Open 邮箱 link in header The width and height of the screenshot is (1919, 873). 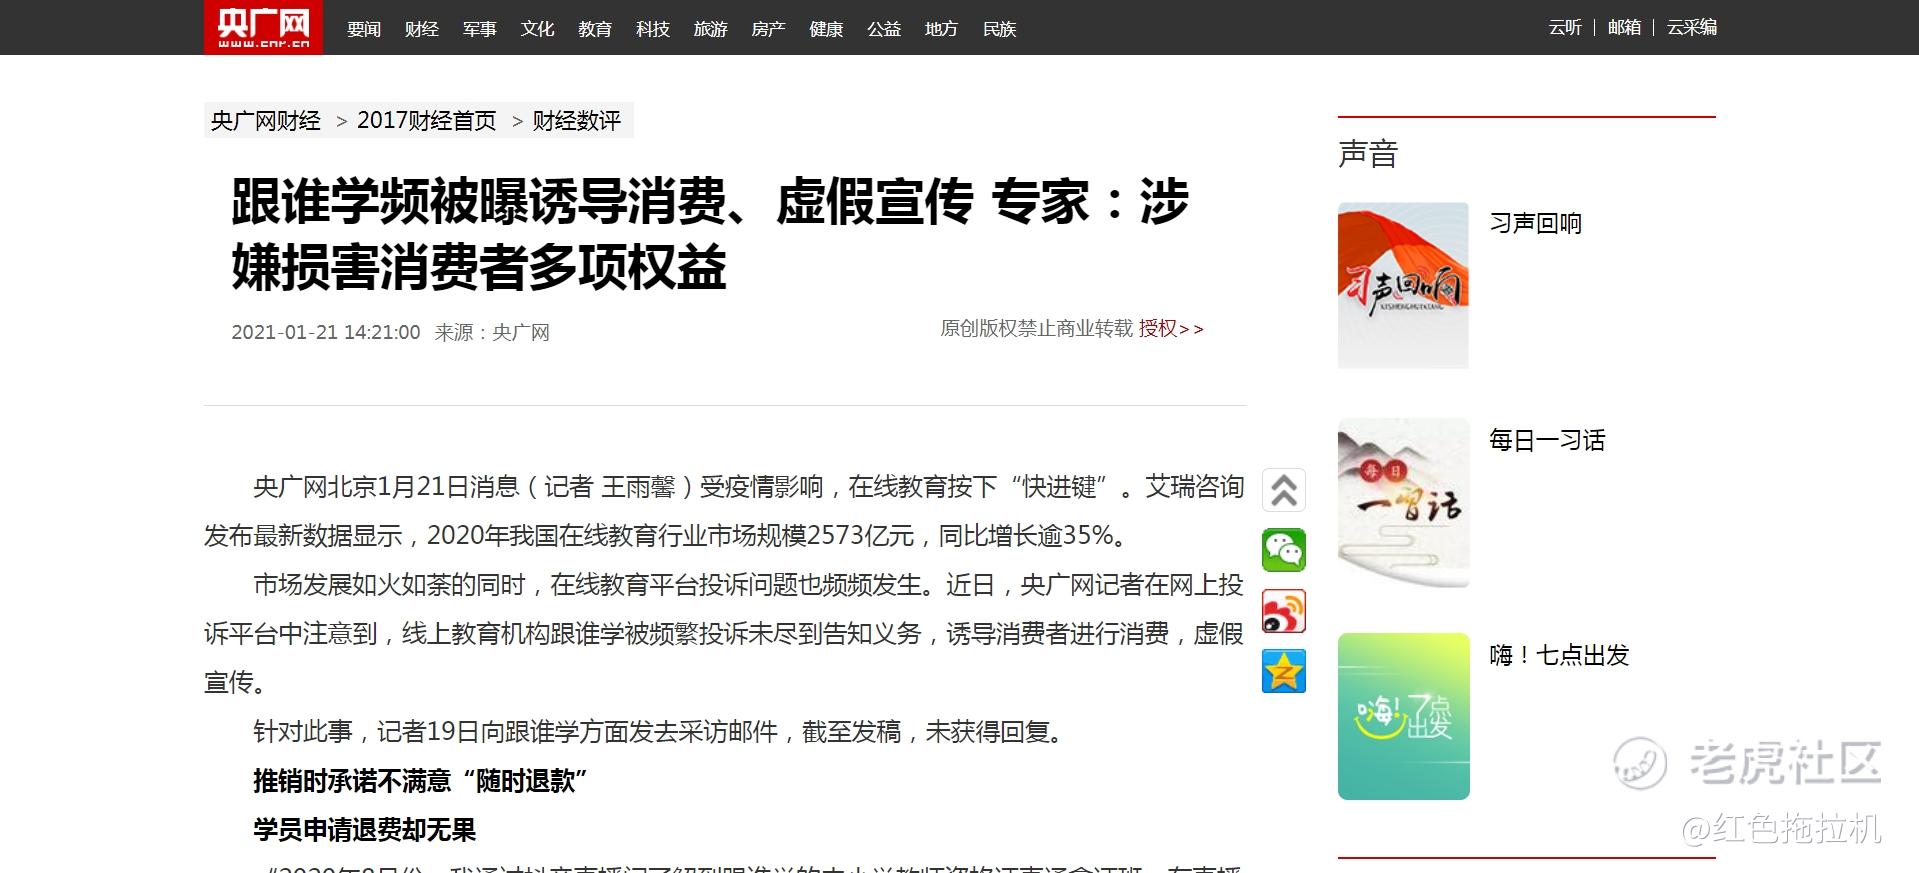[x=1624, y=27]
